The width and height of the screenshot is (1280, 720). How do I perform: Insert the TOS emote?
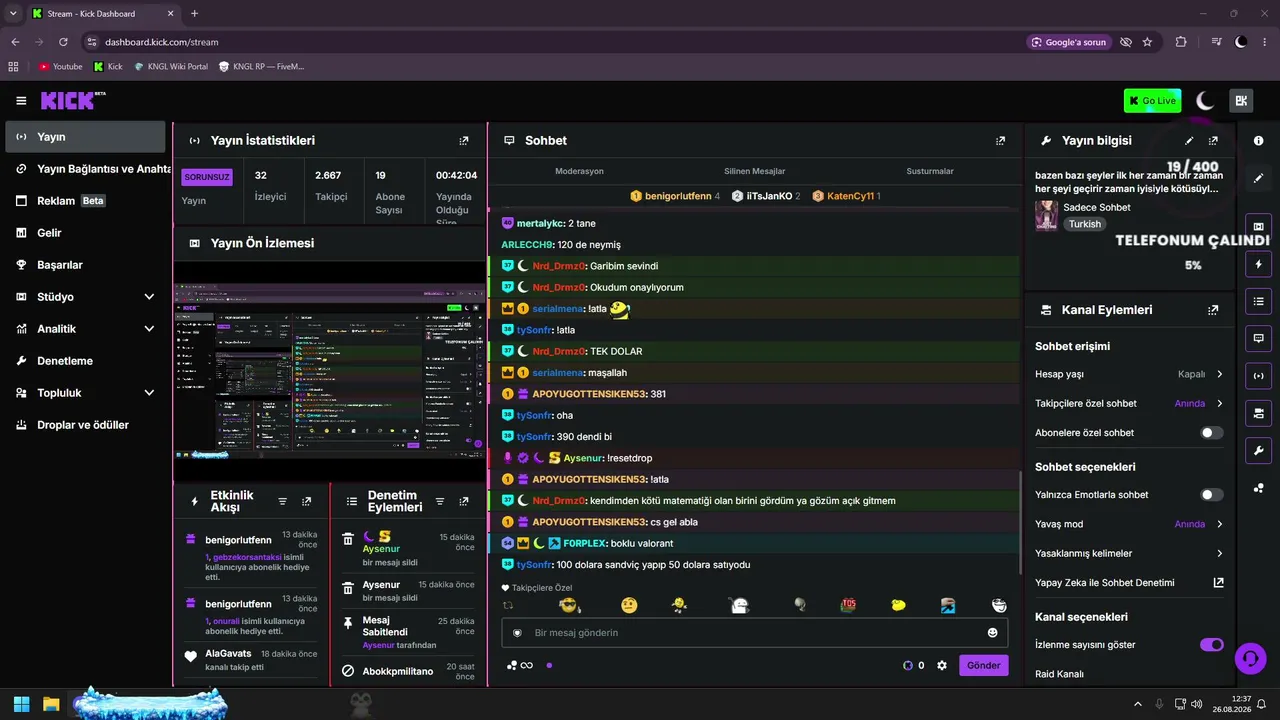(848, 605)
